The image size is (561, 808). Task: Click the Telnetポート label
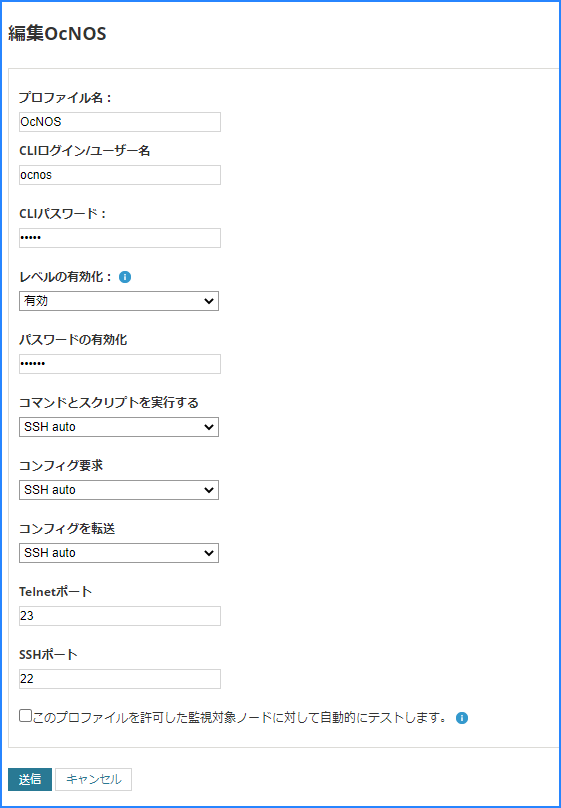56,591
